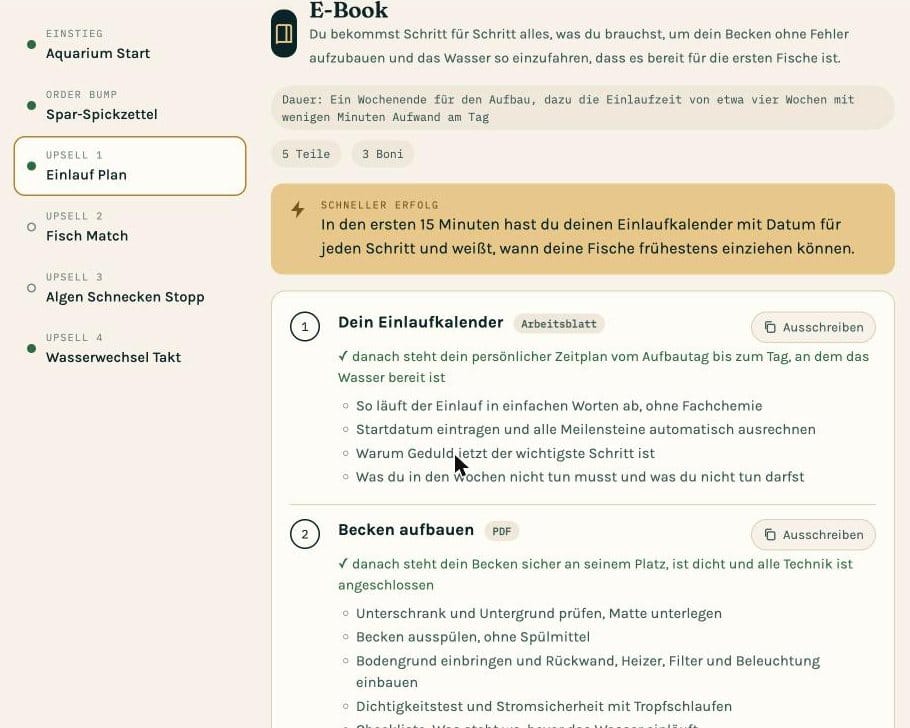This screenshot has width=910, height=728.
Task: Click the green dot beside Wasserwechsel Takt
Action: (x=31, y=348)
